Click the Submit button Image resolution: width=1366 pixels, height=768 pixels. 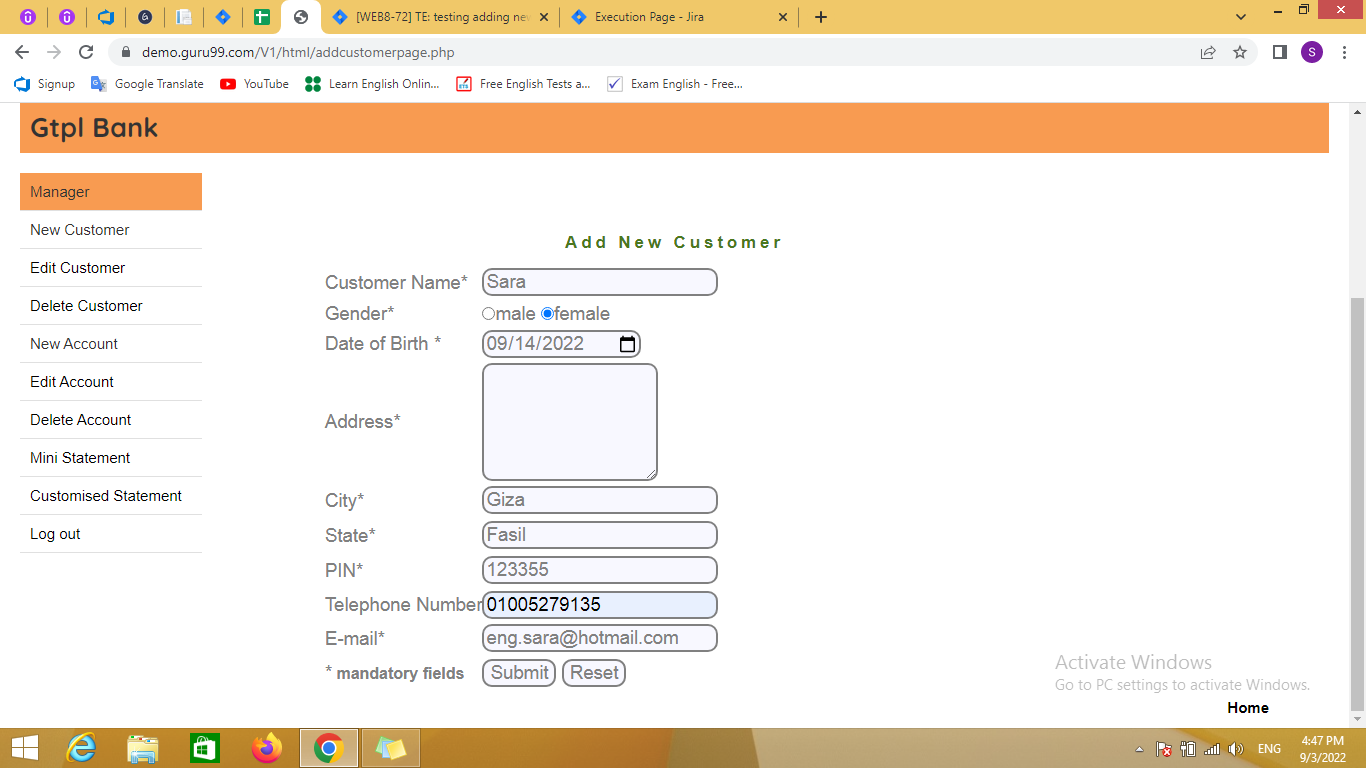519,673
